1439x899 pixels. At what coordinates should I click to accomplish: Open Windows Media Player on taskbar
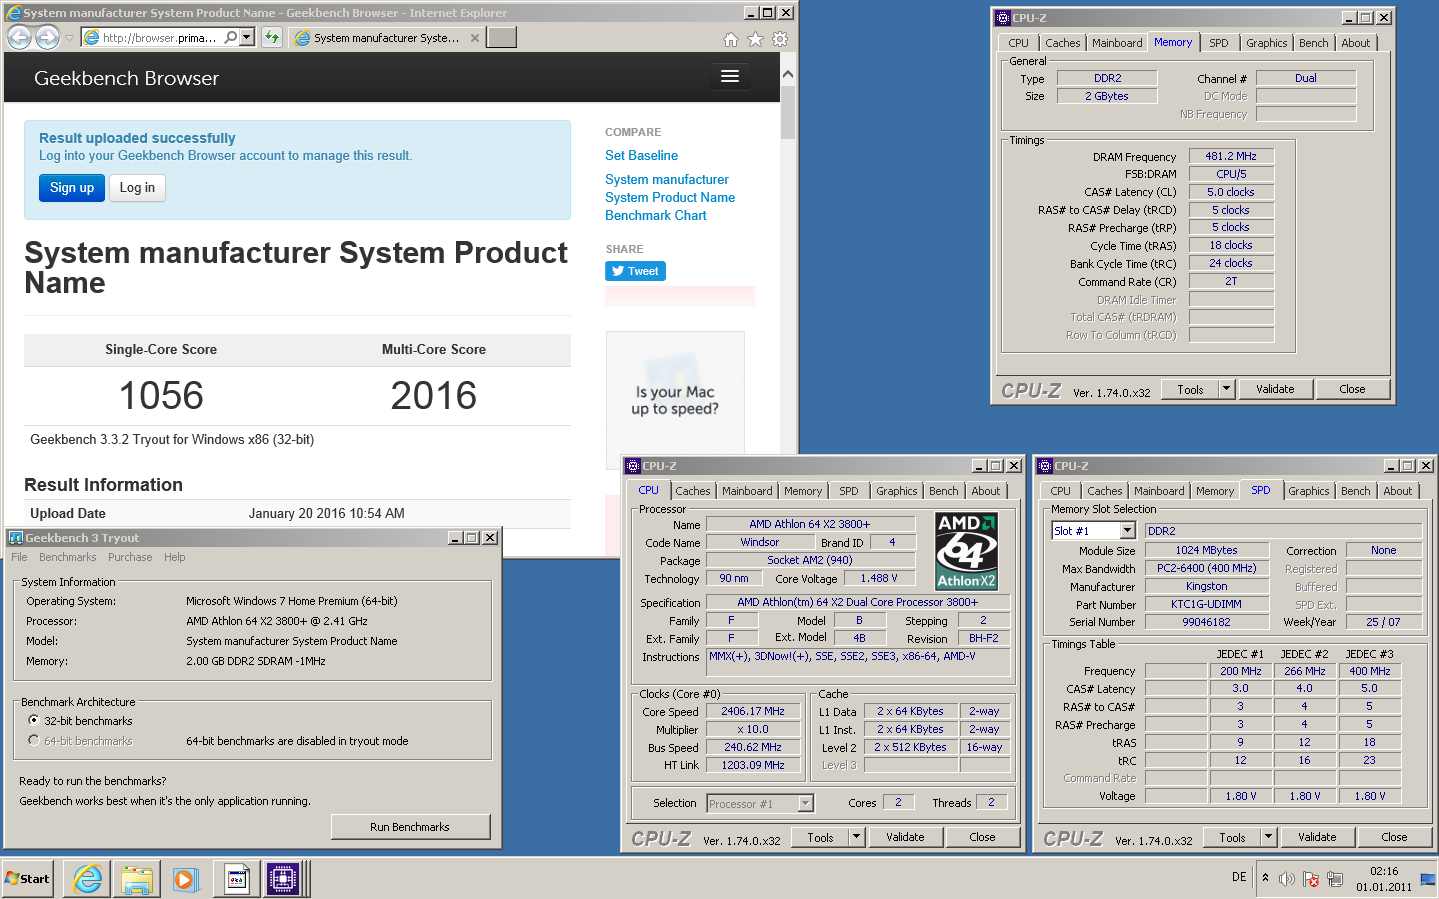(x=185, y=879)
